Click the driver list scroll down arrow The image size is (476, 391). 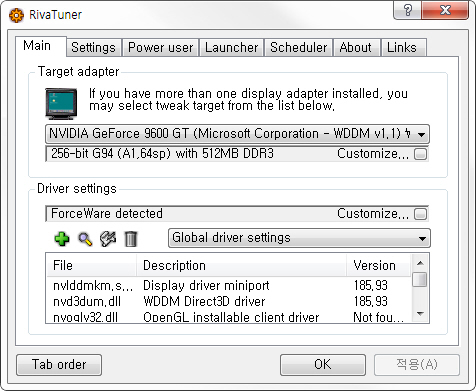pos(420,314)
